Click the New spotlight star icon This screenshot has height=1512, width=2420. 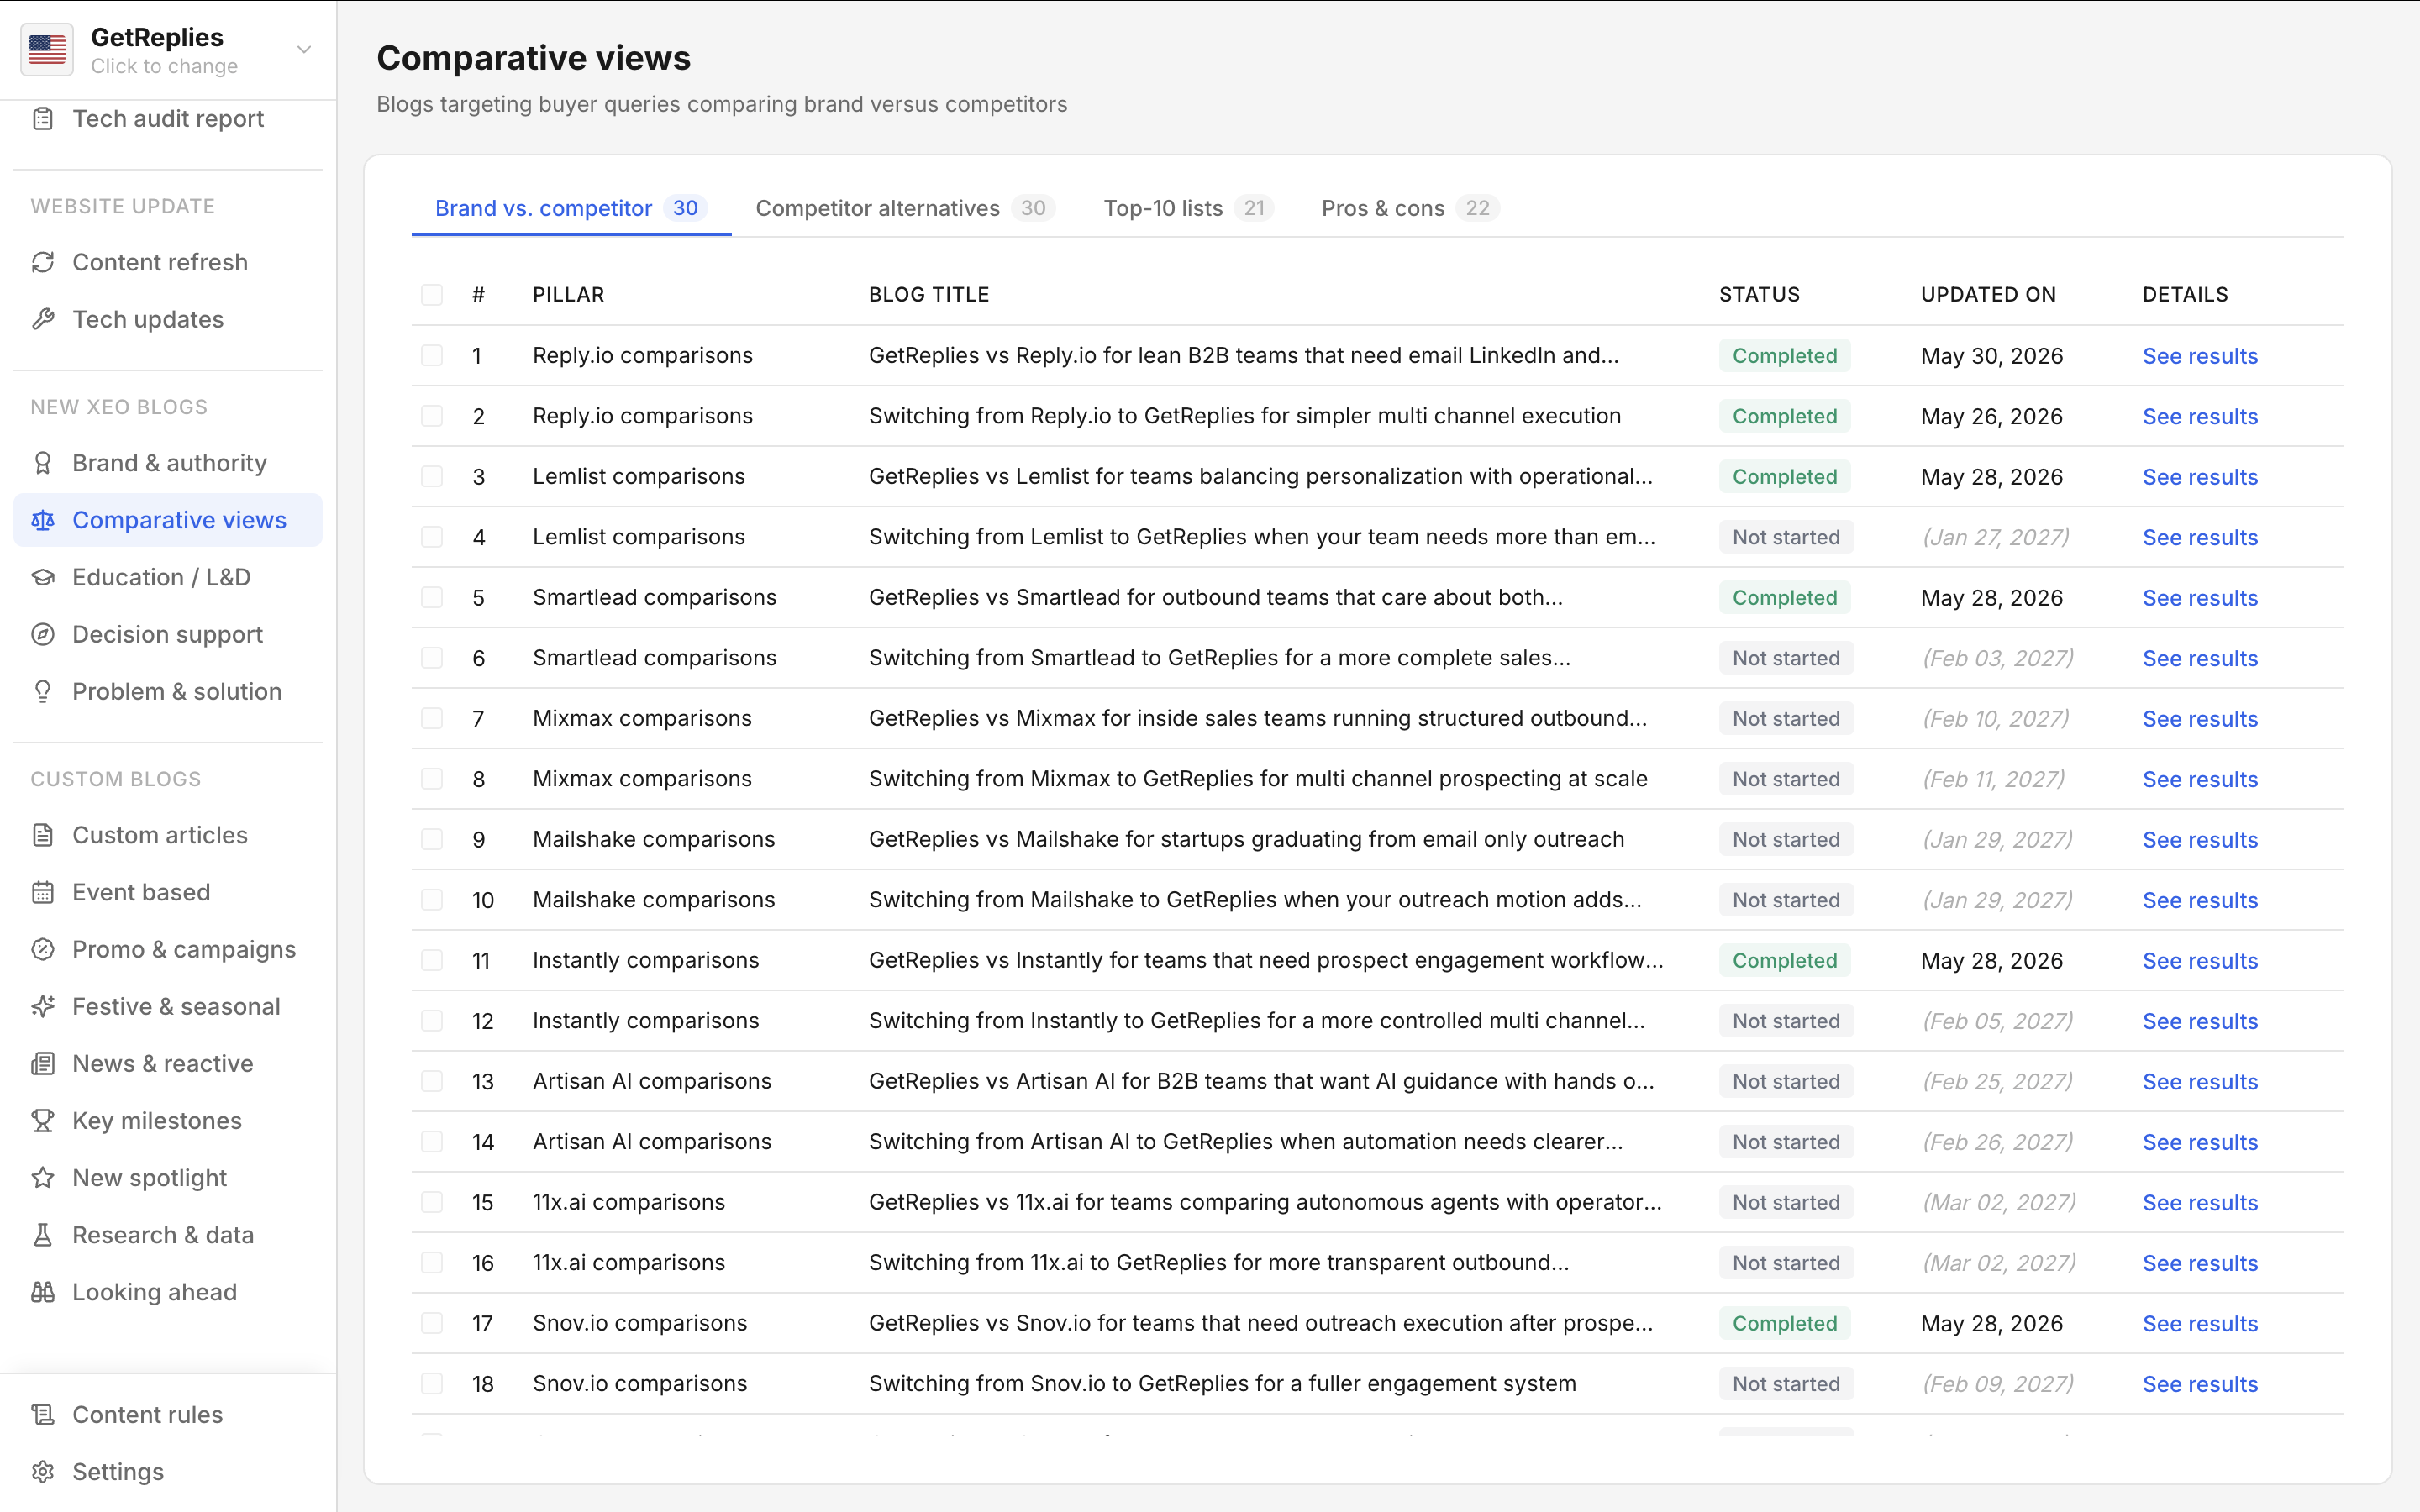43,1177
